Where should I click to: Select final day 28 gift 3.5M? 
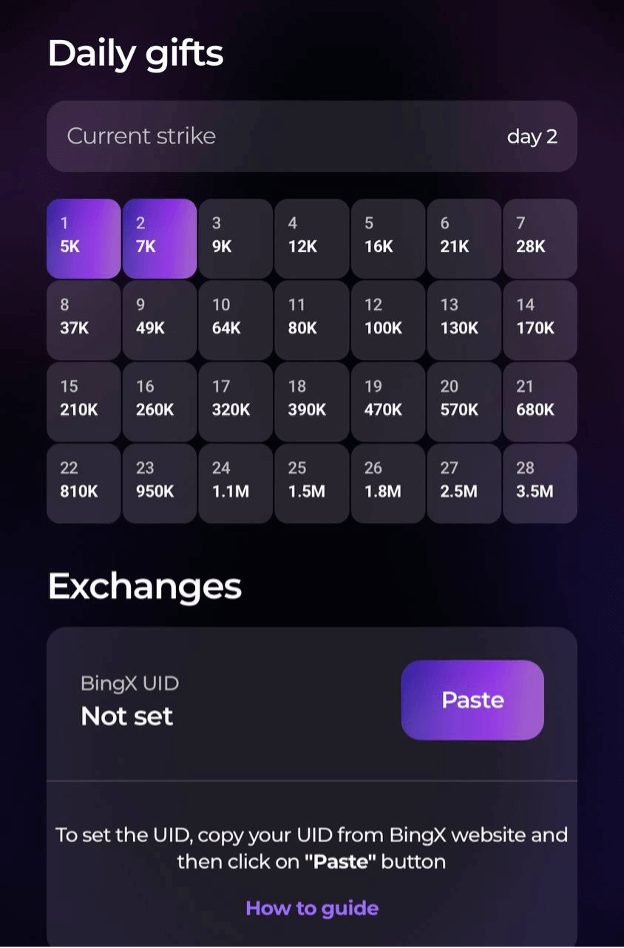pos(540,483)
